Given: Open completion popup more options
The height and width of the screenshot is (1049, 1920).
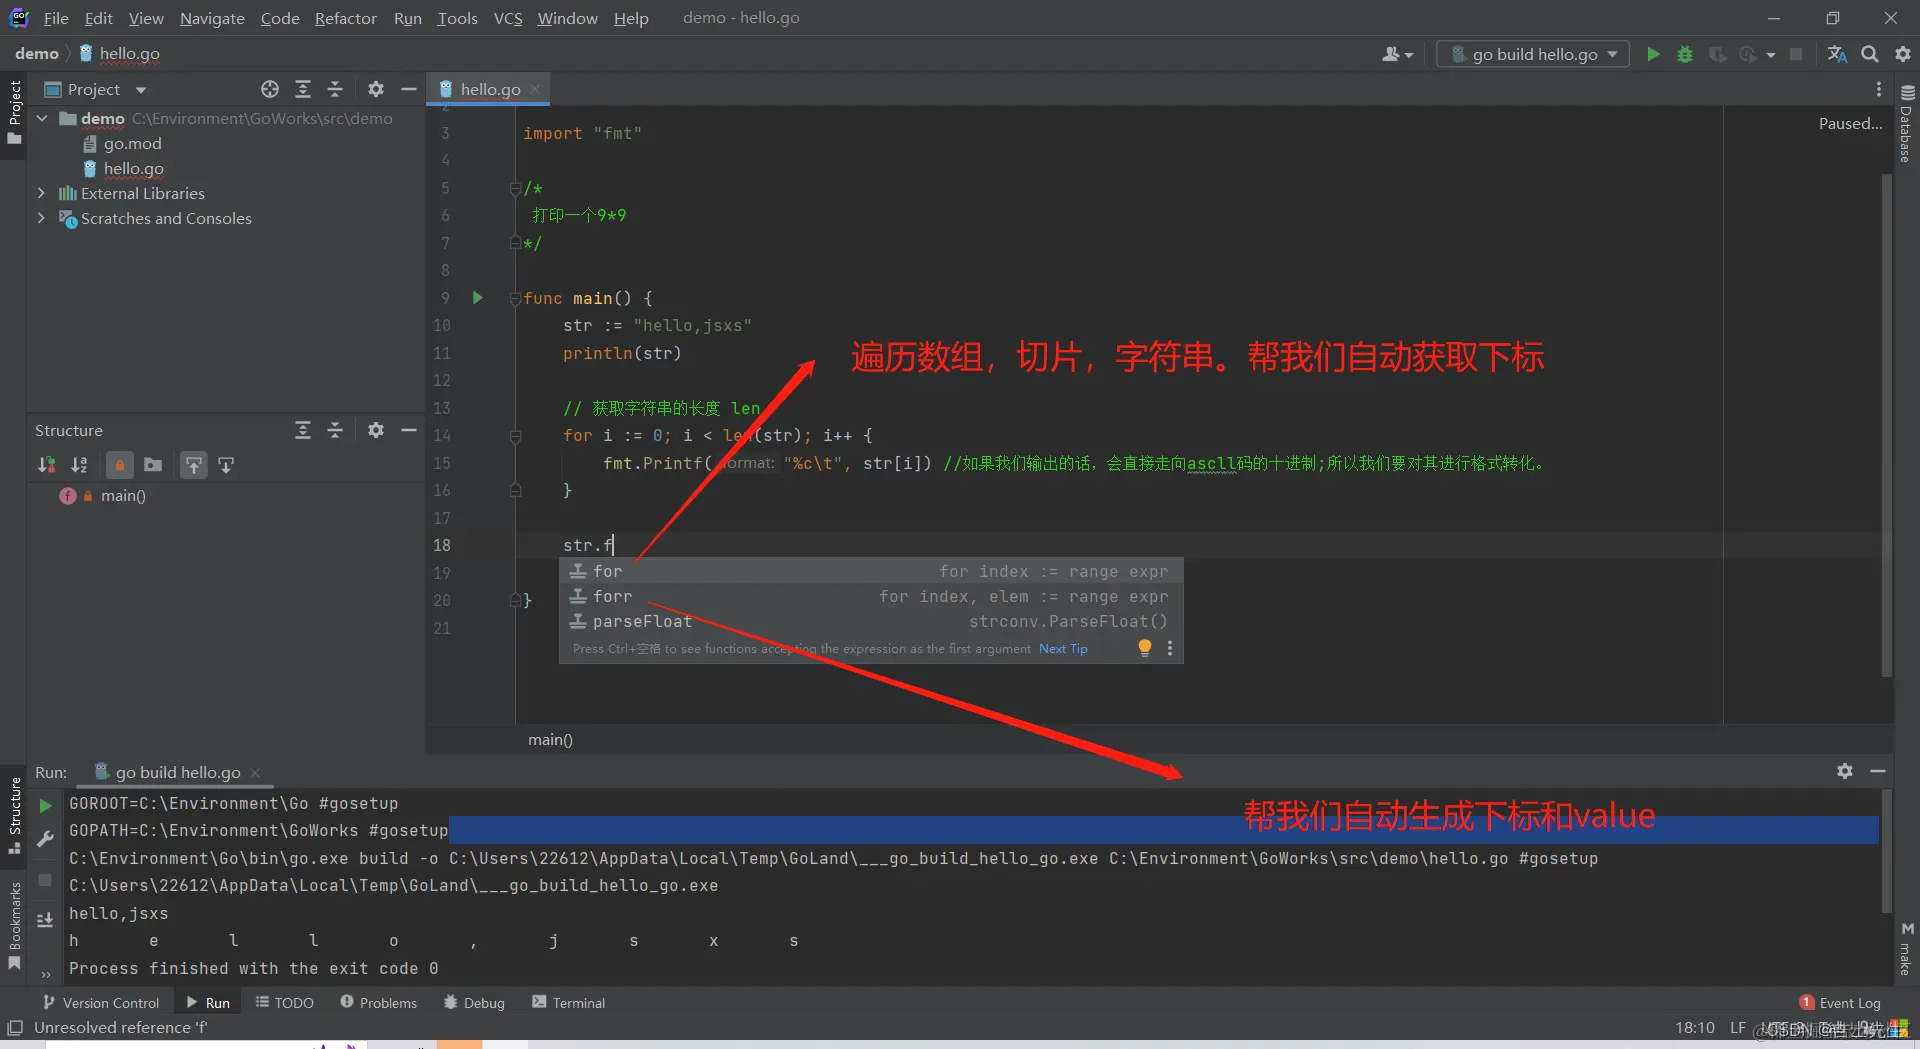Looking at the screenshot, I should click(1170, 649).
